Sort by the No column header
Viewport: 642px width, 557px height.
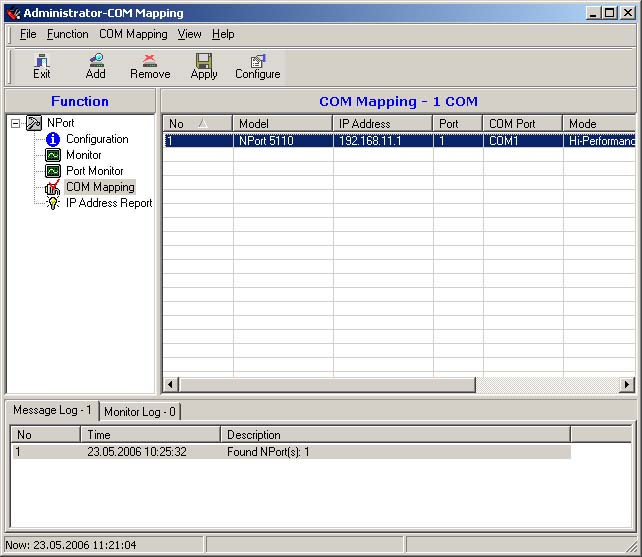point(196,124)
